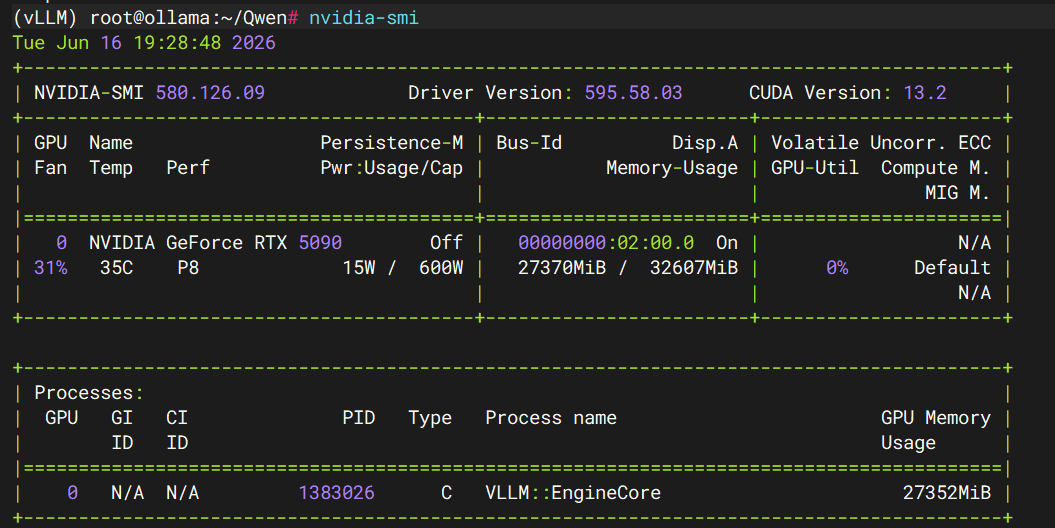The width and height of the screenshot is (1055, 528).
Task: Click the Memory-Usage header text
Action: 671,168
